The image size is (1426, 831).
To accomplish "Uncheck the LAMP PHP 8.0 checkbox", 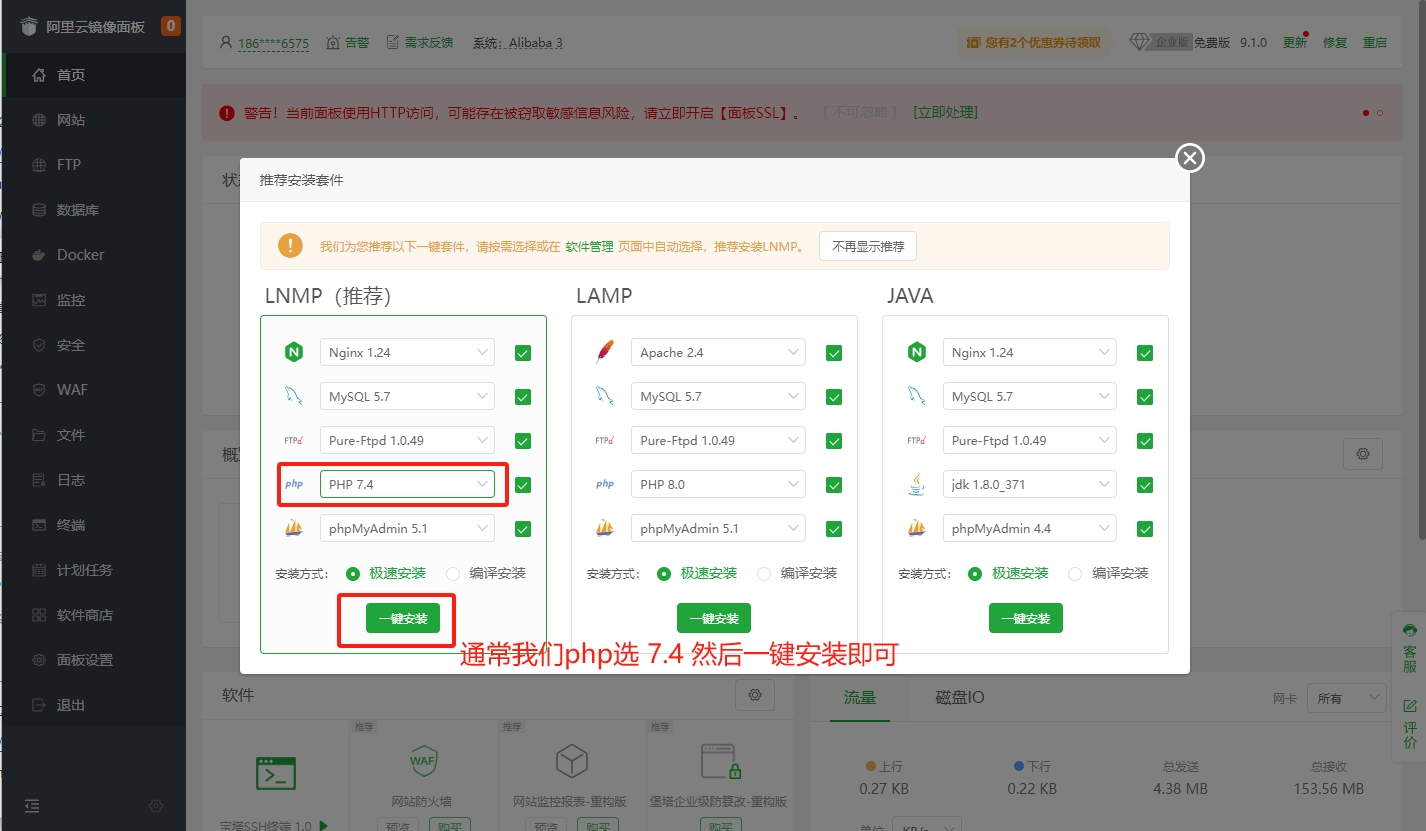I will [834, 485].
